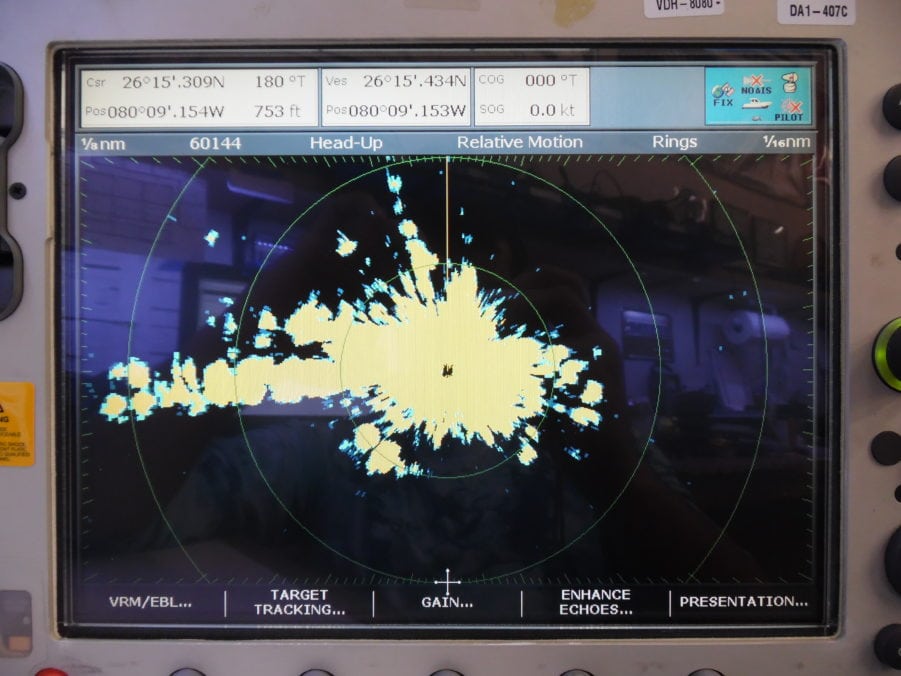Select SOG value 0.0 kt

point(552,110)
